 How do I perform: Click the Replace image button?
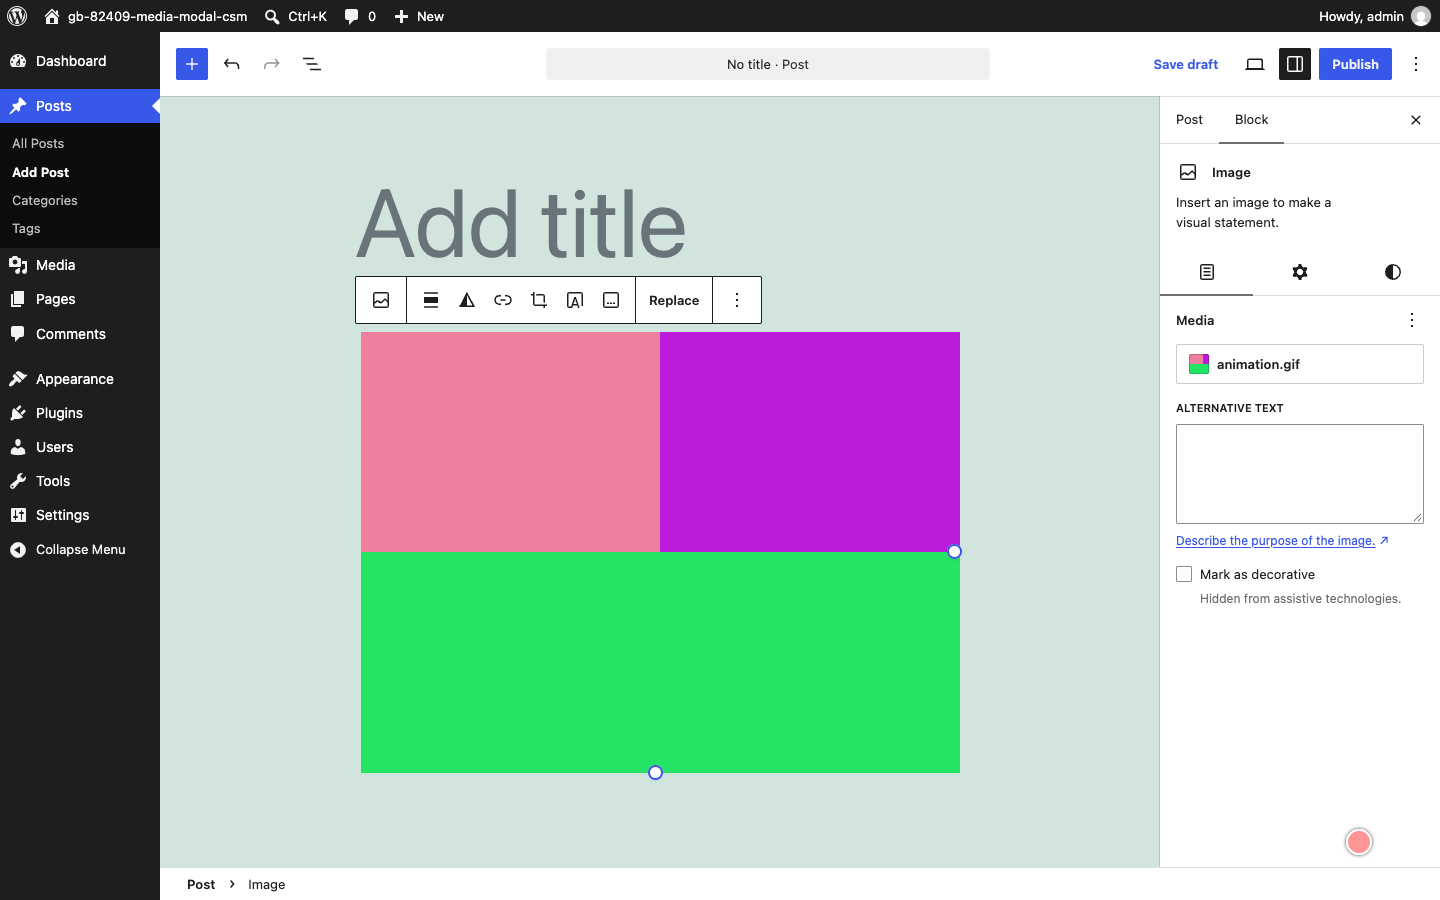coord(674,300)
